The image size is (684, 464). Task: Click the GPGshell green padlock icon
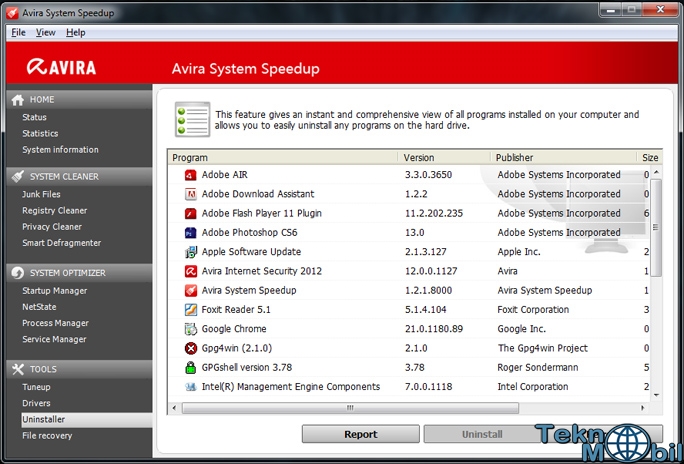click(x=191, y=367)
